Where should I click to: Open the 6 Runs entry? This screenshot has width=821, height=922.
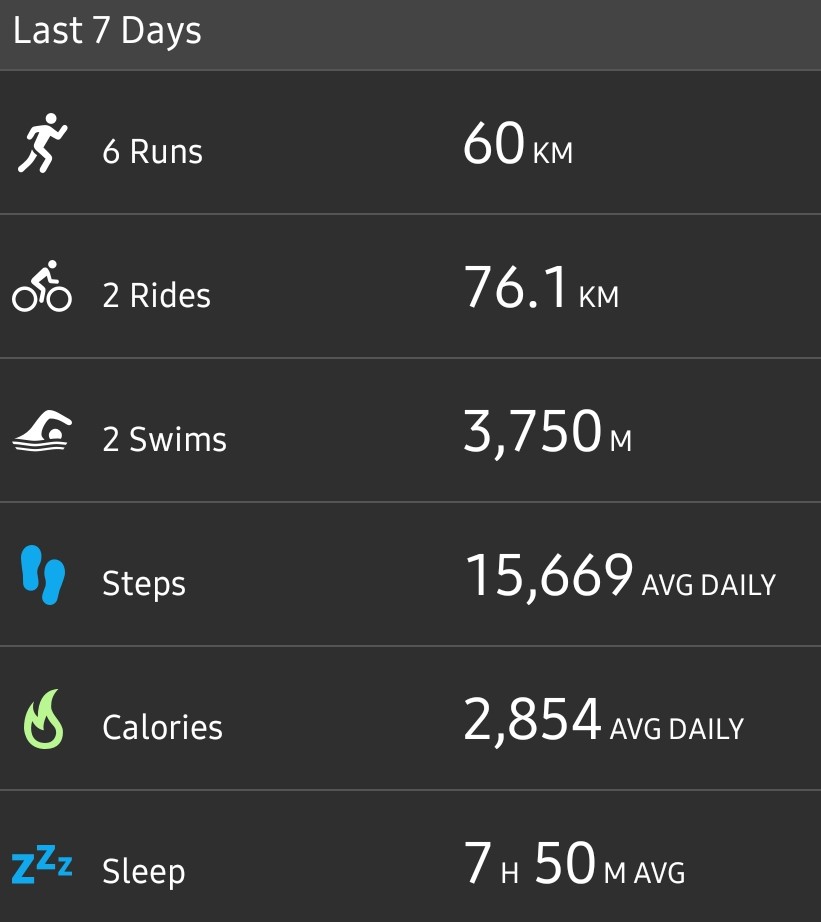tap(152, 152)
